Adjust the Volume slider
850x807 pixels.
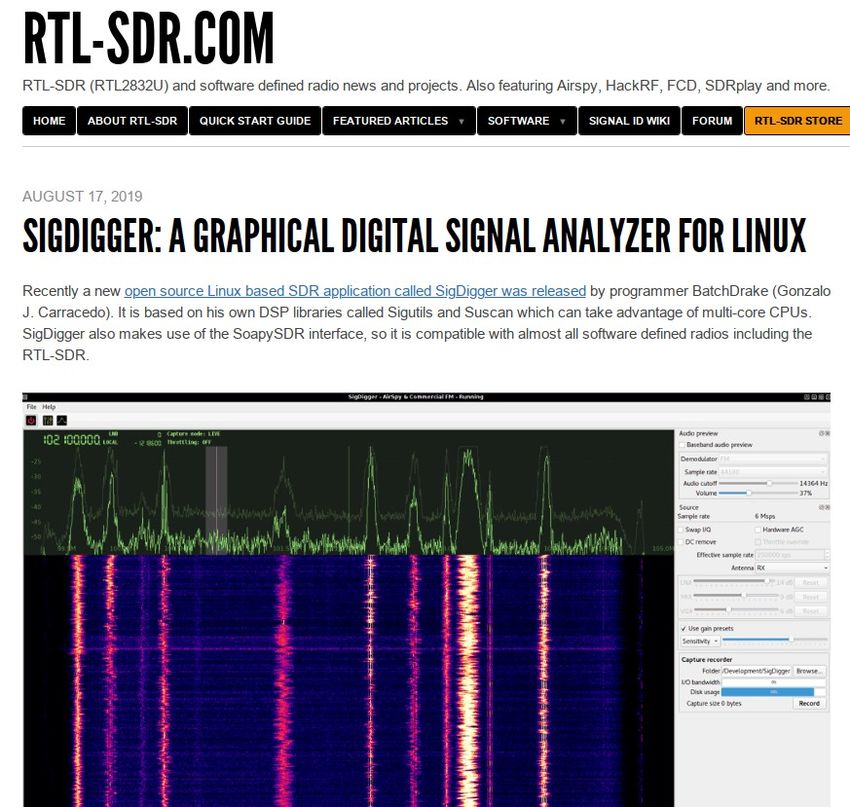click(x=757, y=493)
